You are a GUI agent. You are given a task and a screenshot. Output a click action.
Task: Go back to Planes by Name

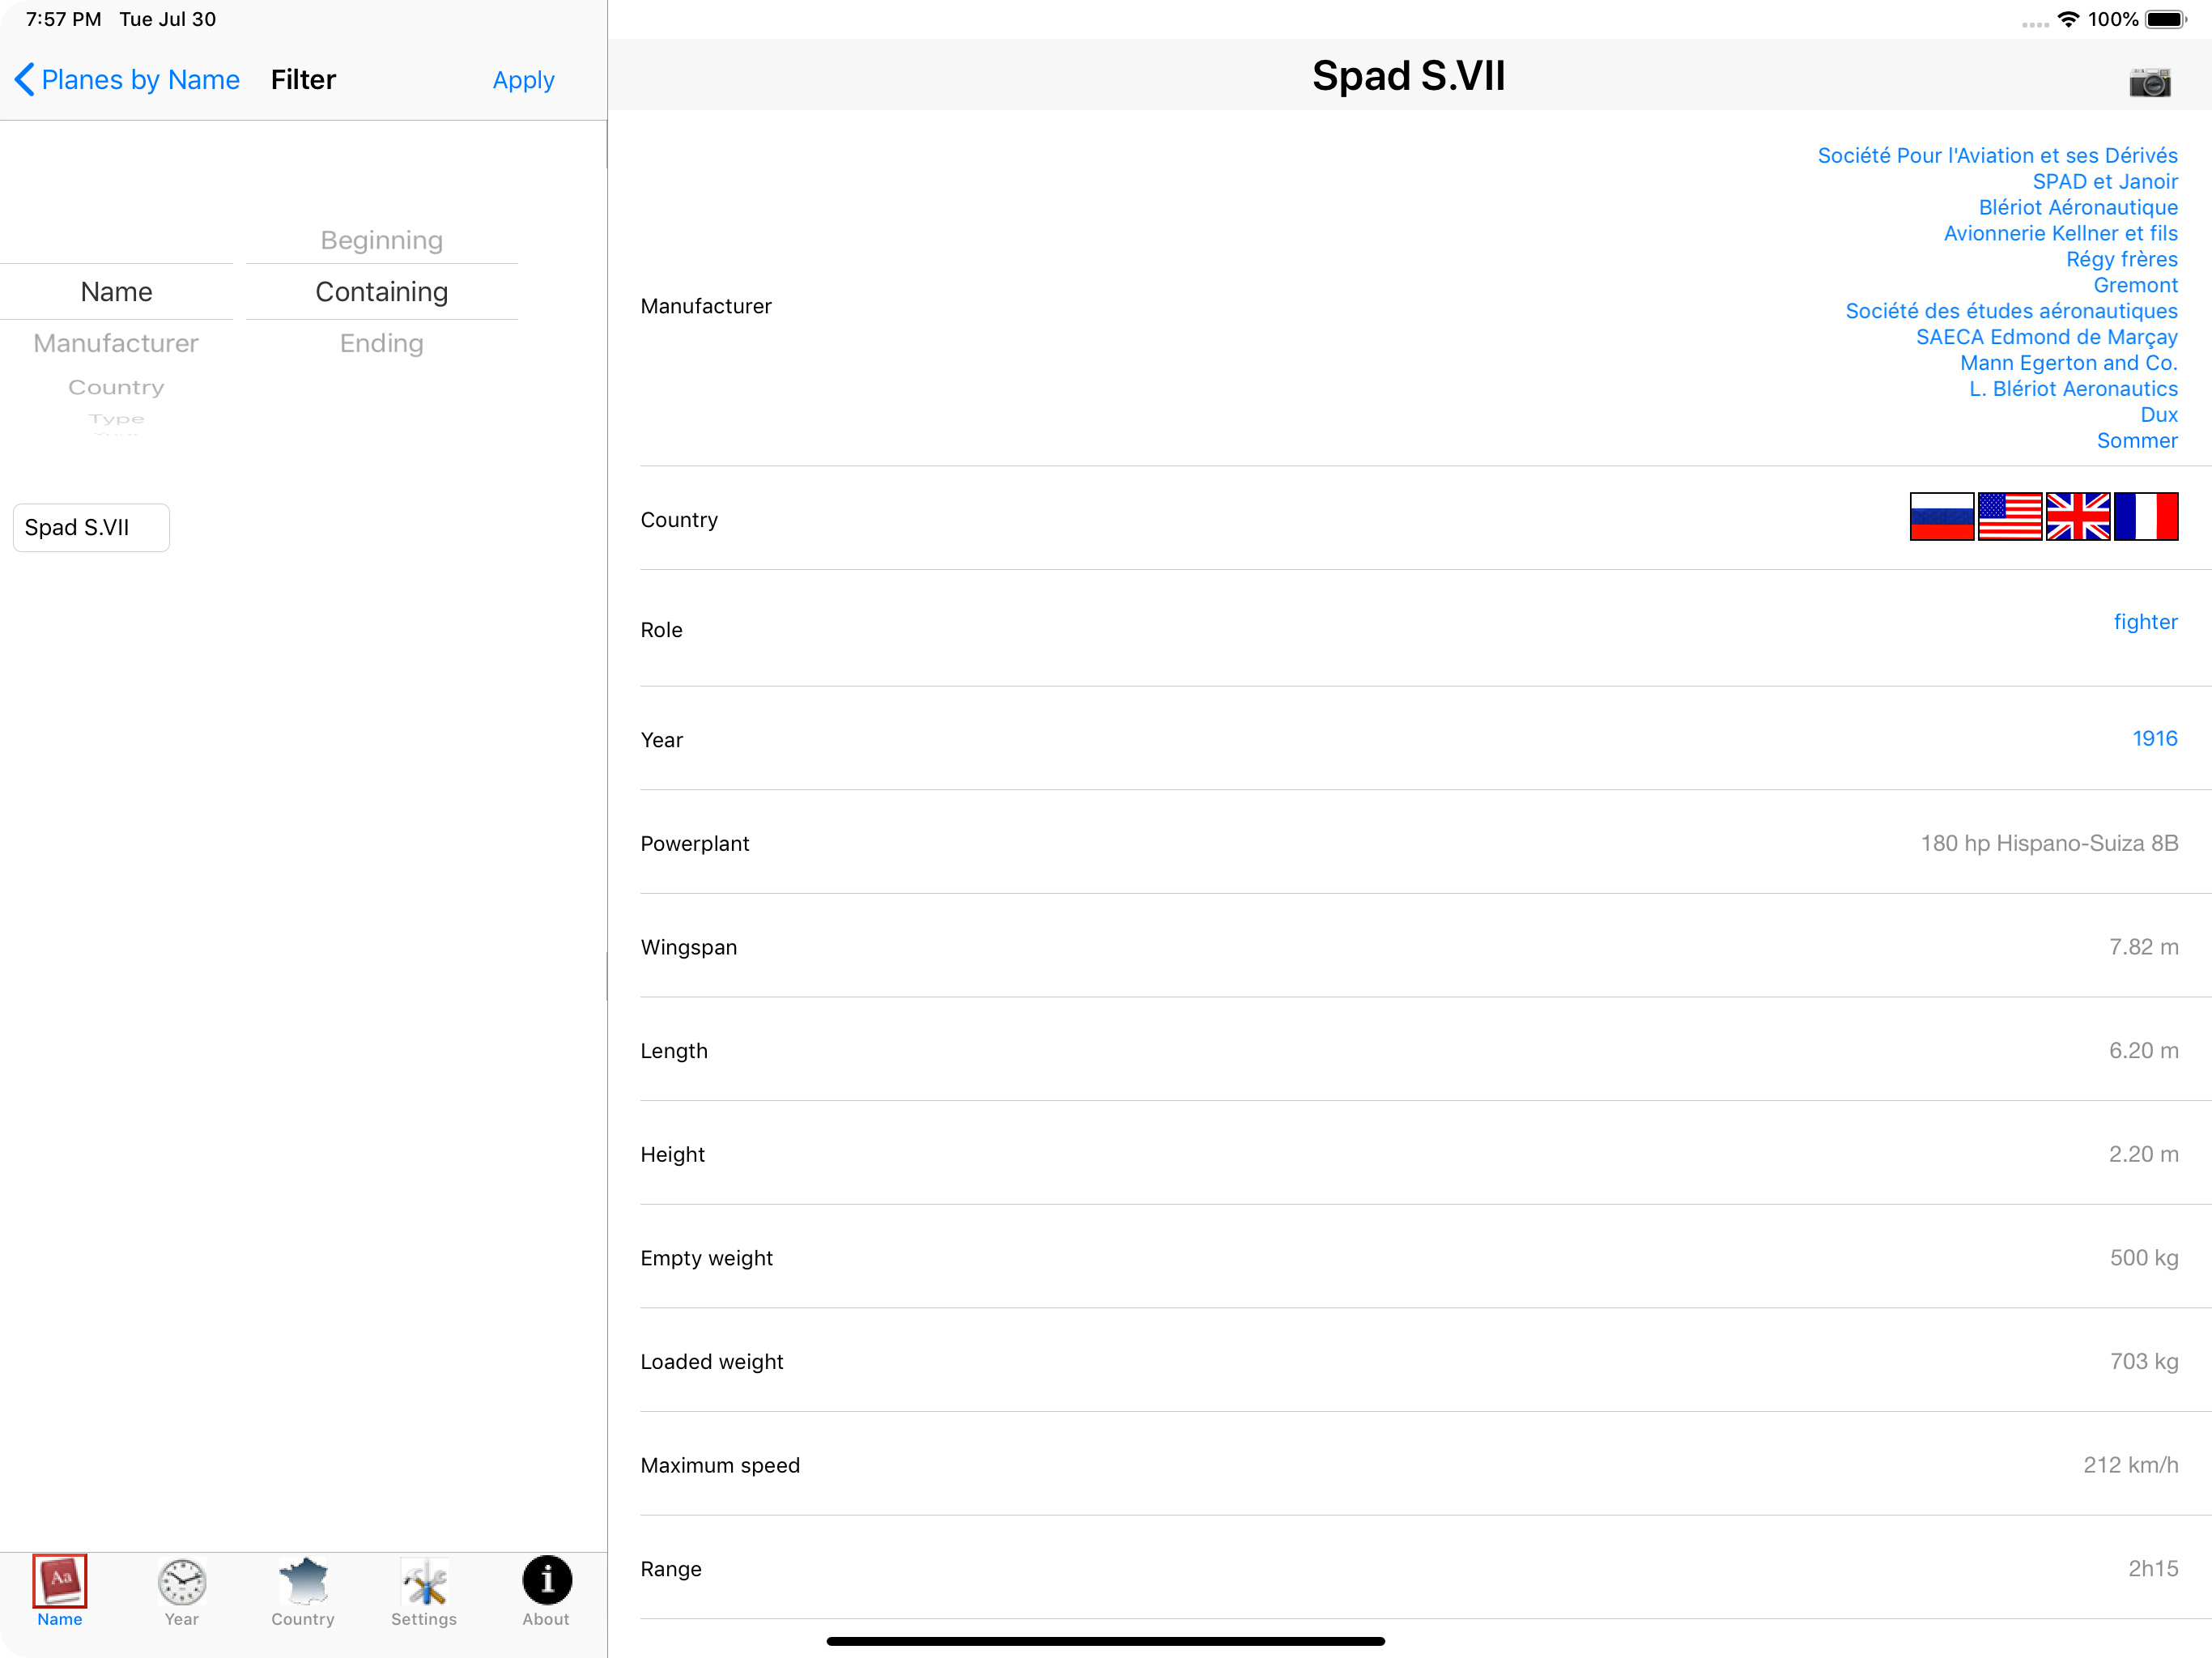[127, 80]
